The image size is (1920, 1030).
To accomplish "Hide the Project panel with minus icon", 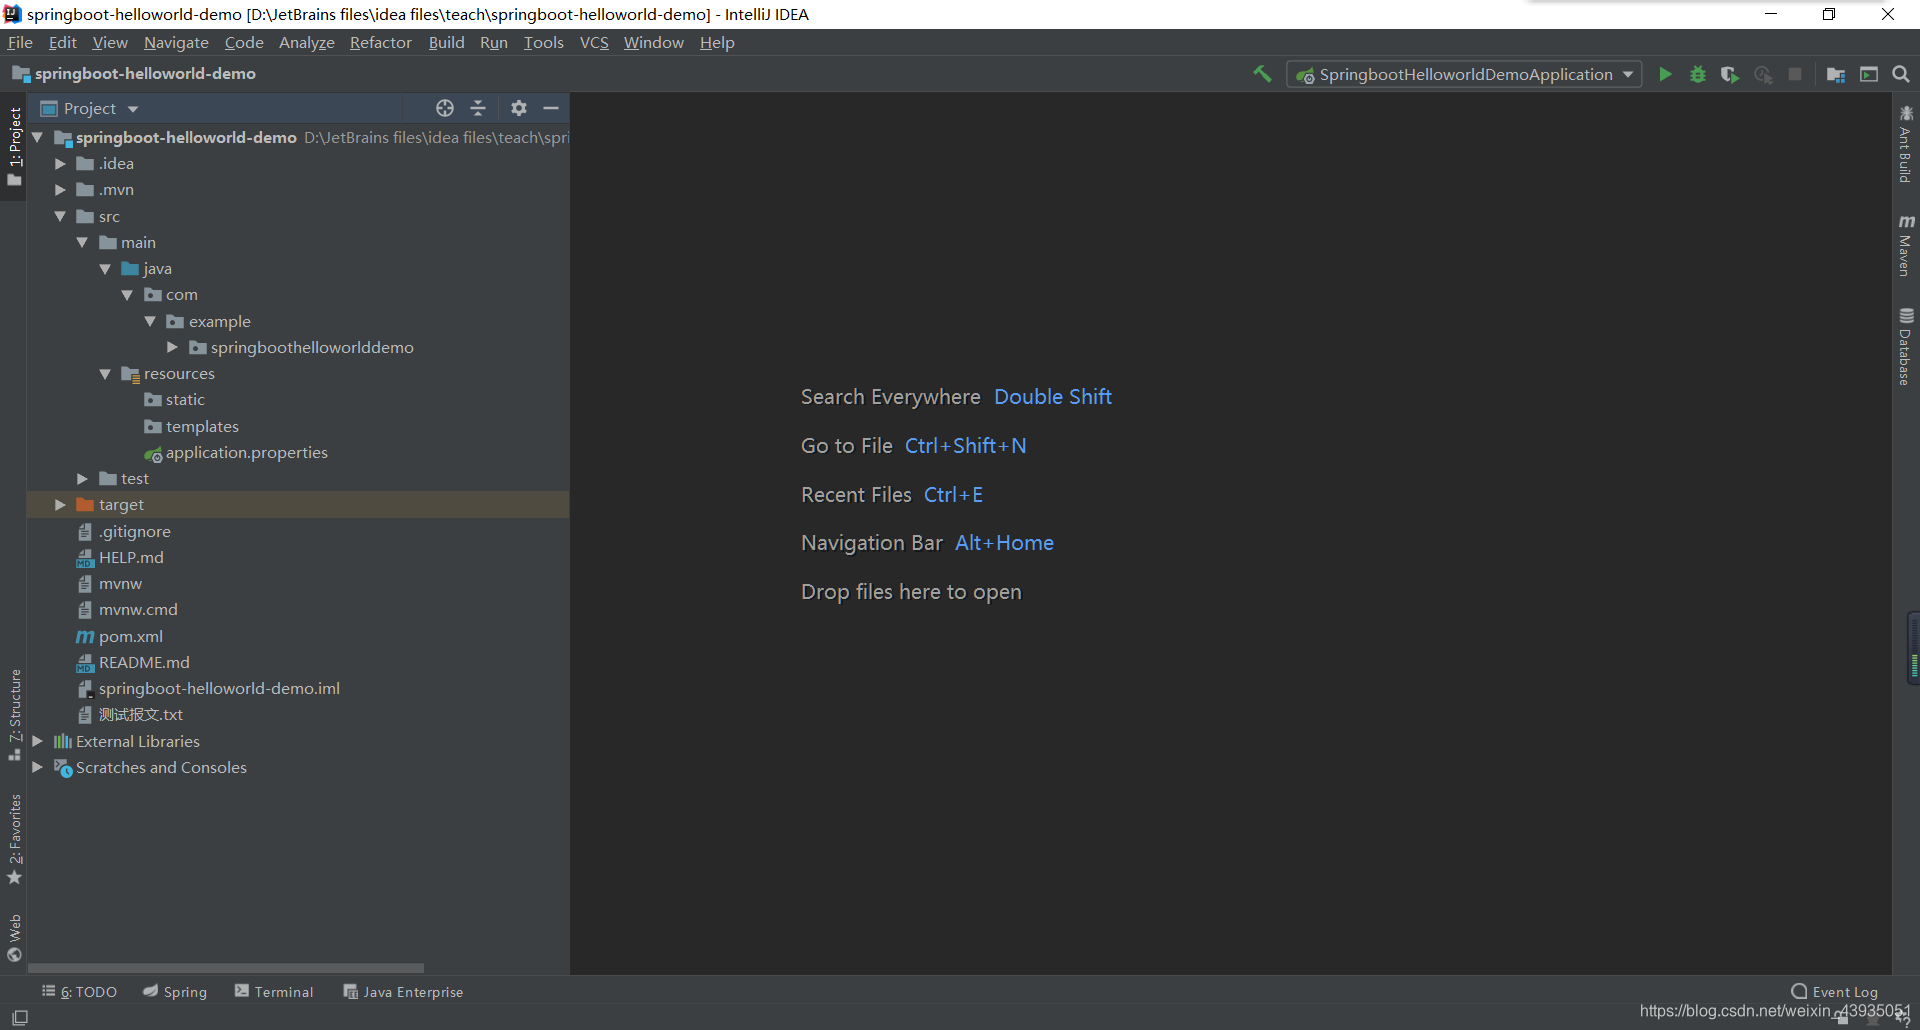I will click(551, 108).
